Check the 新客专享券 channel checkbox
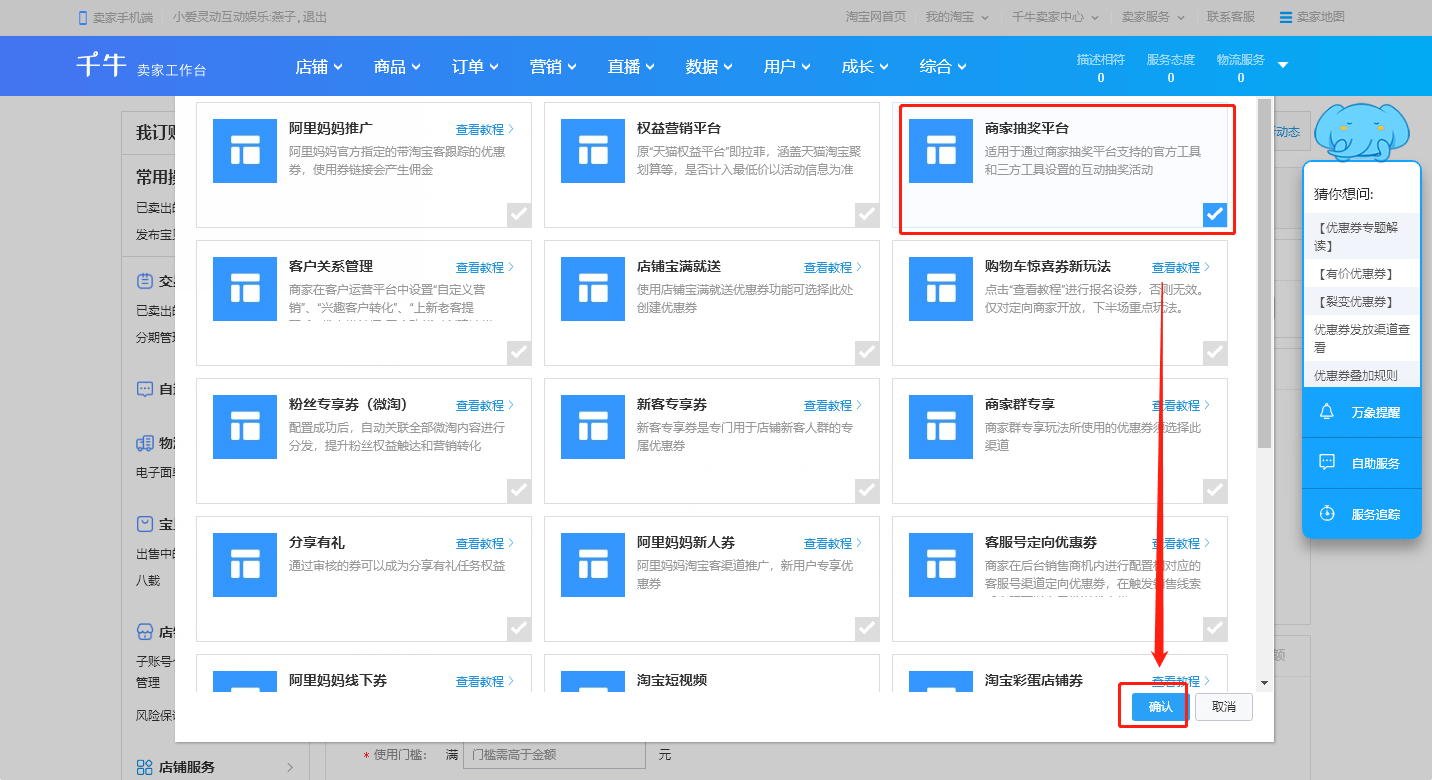This screenshot has width=1432, height=780. [866, 490]
